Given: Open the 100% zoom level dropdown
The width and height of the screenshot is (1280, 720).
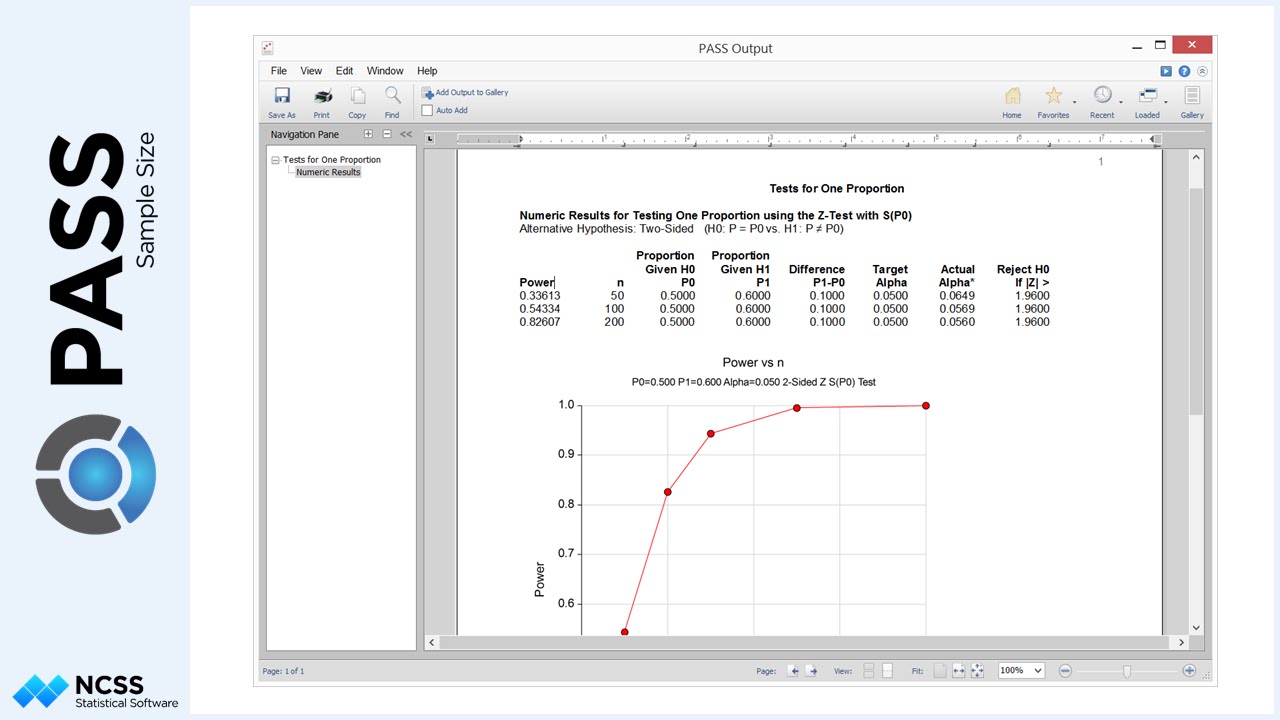Looking at the screenshot, I should (x=1021, y=671).
